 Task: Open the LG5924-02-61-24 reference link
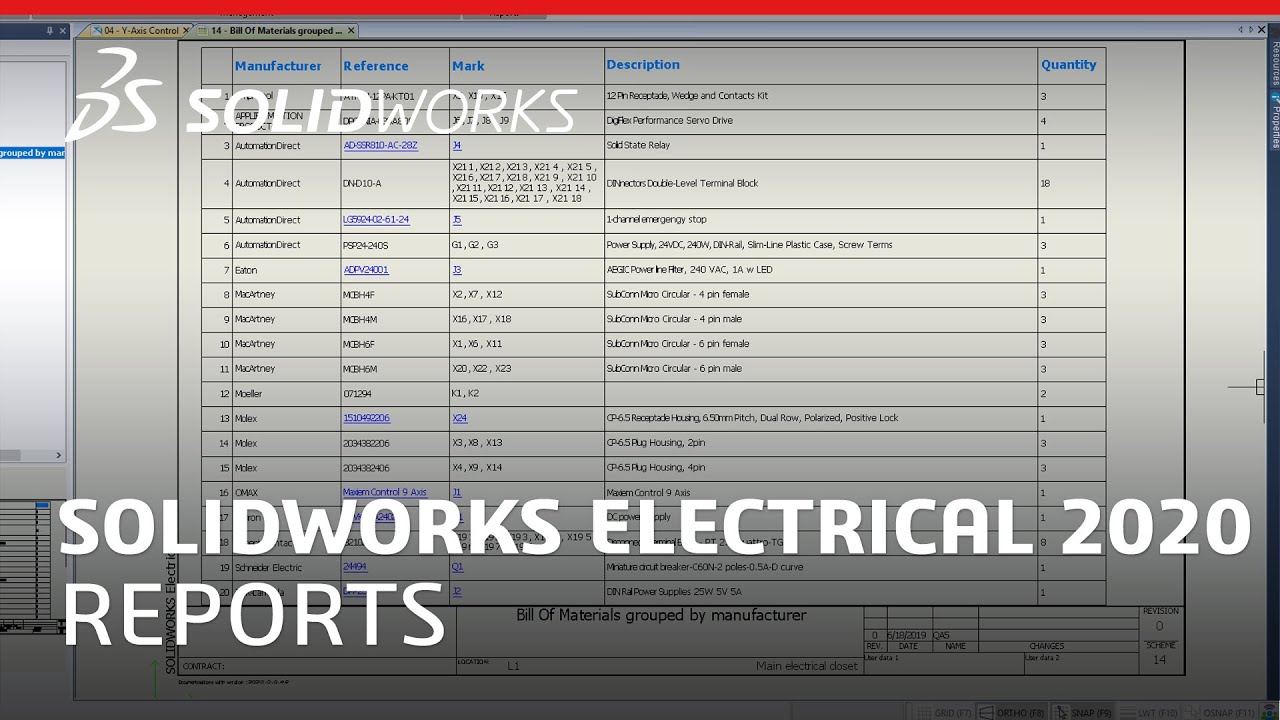(376, 220)
